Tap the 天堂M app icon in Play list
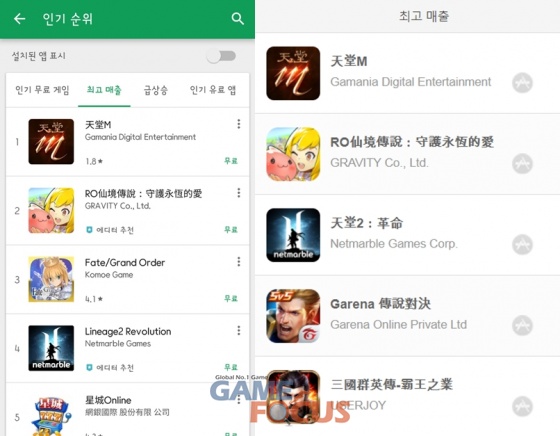The image size is (560, 436). coord(51,142)
